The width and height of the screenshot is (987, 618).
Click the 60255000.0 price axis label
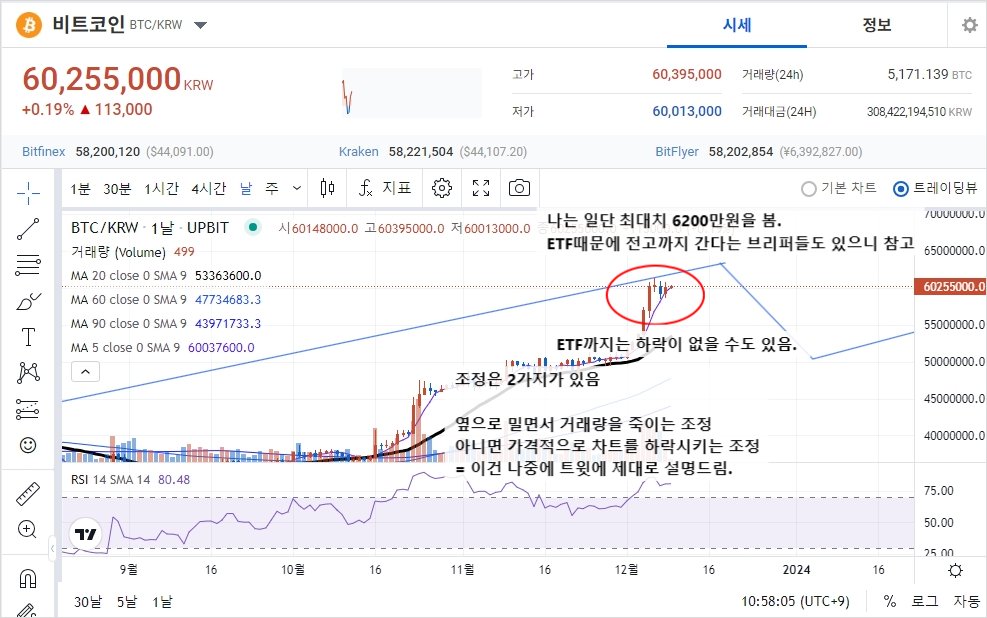[x=952, y=287]
